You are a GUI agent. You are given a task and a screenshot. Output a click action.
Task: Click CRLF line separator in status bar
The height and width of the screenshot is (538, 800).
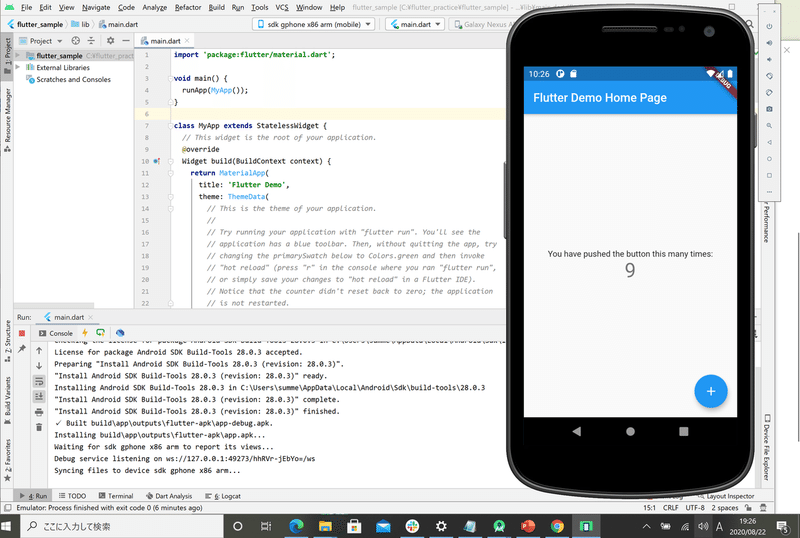tap(670, 508)
